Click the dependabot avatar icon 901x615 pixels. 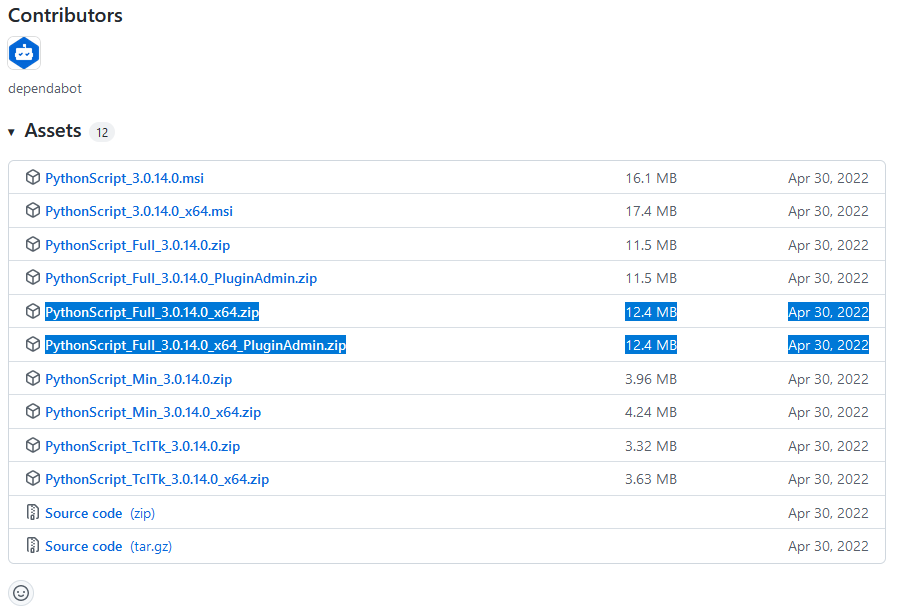(x=24, y=53)
